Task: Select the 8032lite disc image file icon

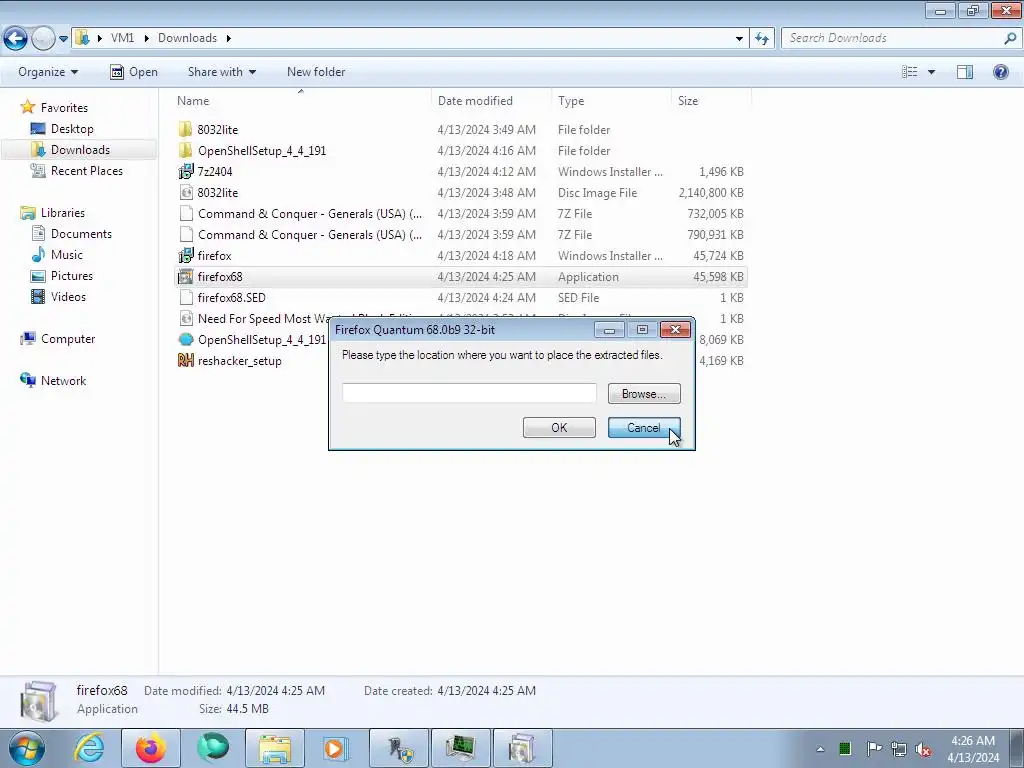Action: [185, 192]
